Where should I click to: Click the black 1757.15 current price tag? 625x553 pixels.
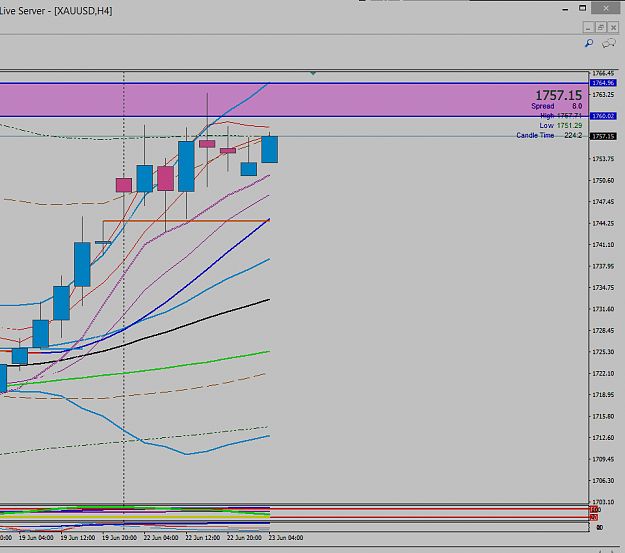tap(603, 136)
